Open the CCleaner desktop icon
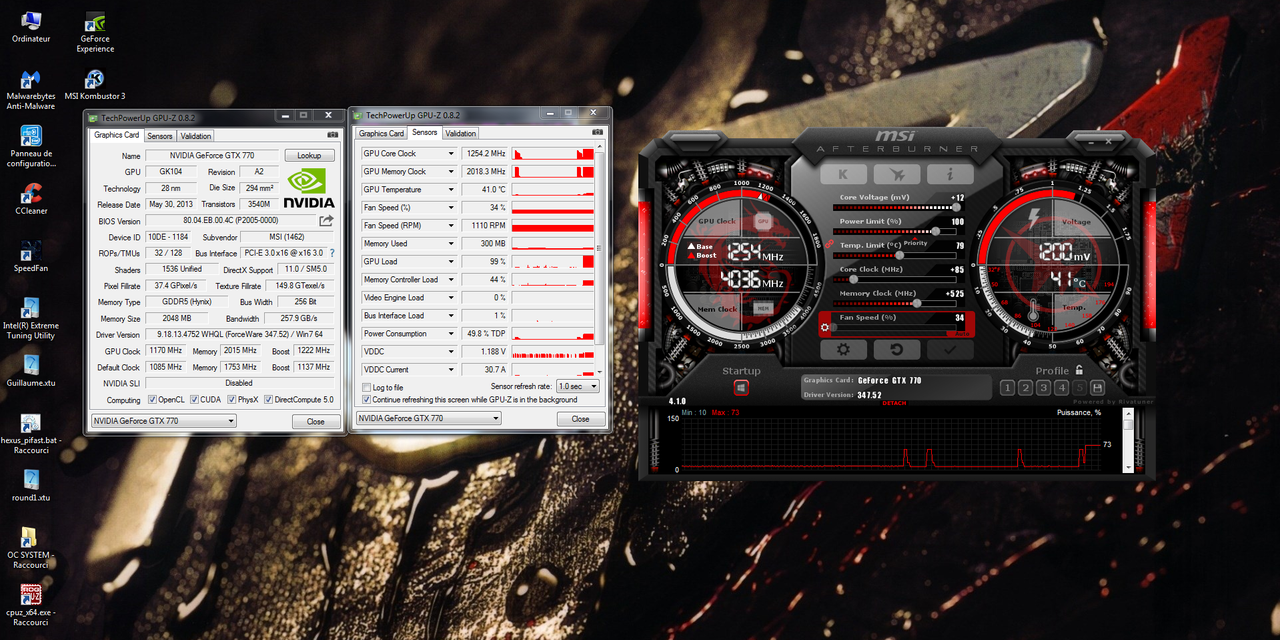The width and height of the screenshot is (1280, 640). pyautogui.click(x=31, y=198)
